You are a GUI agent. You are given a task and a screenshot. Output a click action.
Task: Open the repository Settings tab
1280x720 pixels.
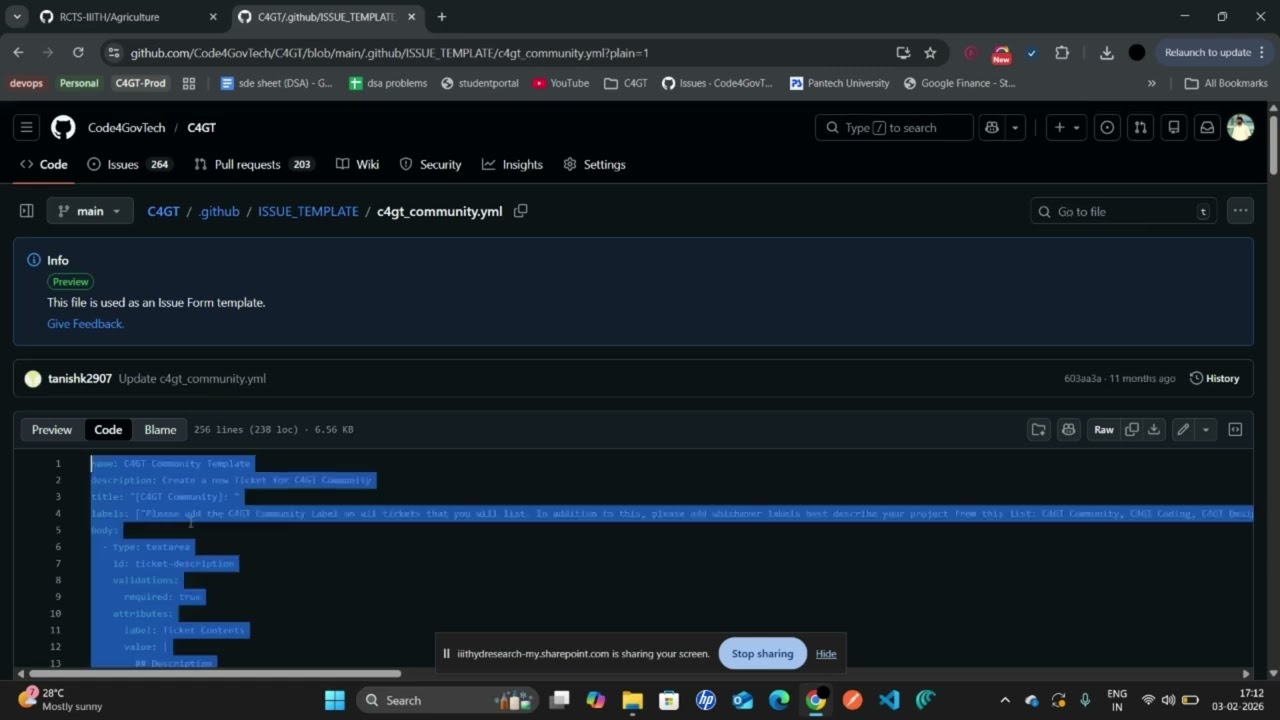point(594,164)
